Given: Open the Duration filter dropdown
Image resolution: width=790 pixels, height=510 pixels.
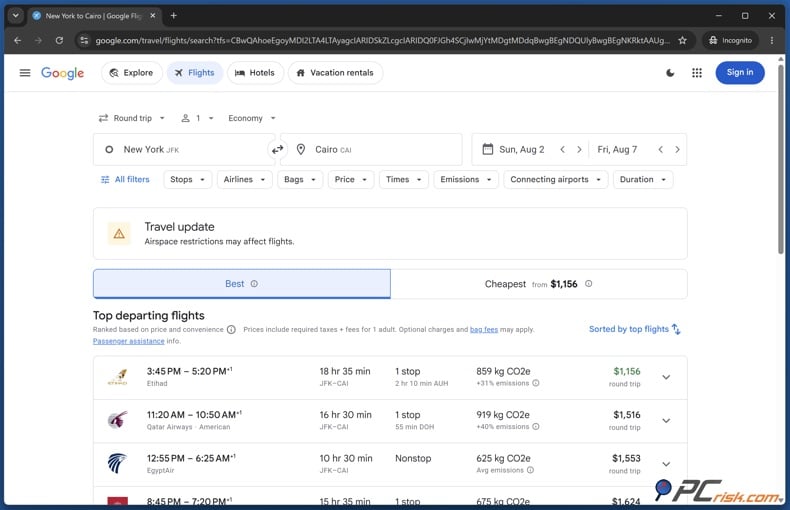Looking at the screenshot, I should point(643,179).
